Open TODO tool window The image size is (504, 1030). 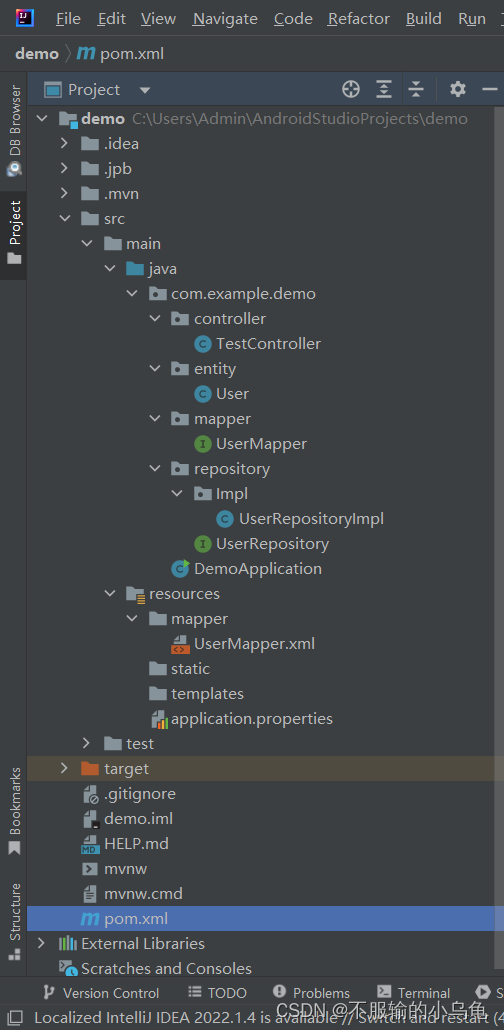[x=218, y=993]
